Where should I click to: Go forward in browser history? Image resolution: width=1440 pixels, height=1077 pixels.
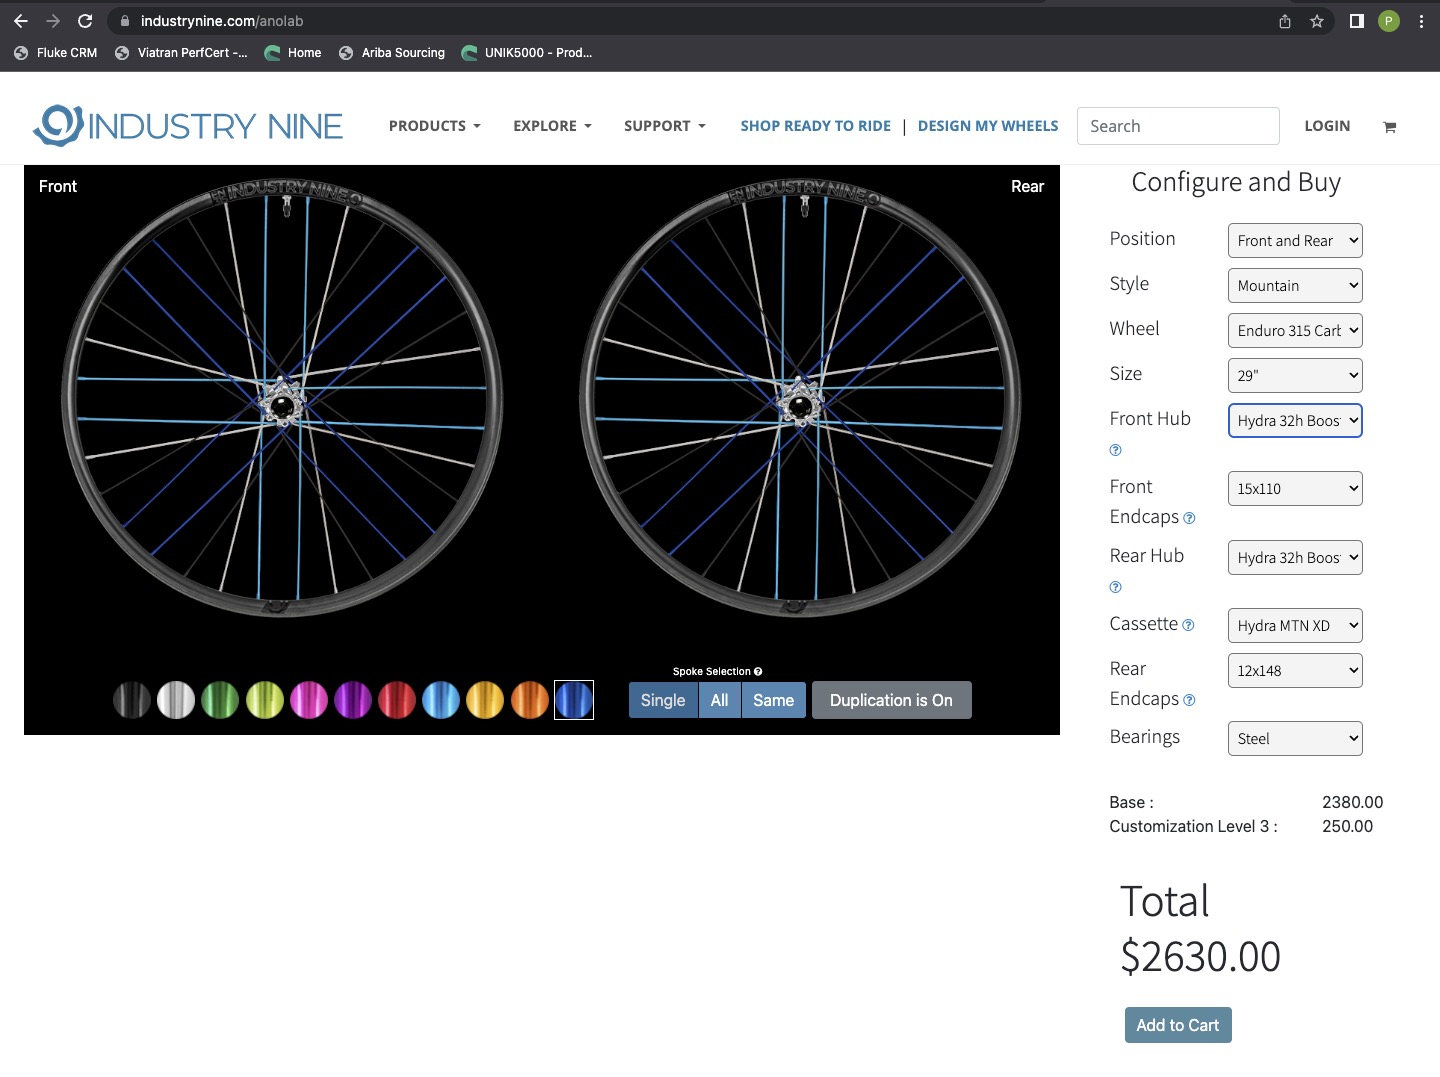click(53, 21)
